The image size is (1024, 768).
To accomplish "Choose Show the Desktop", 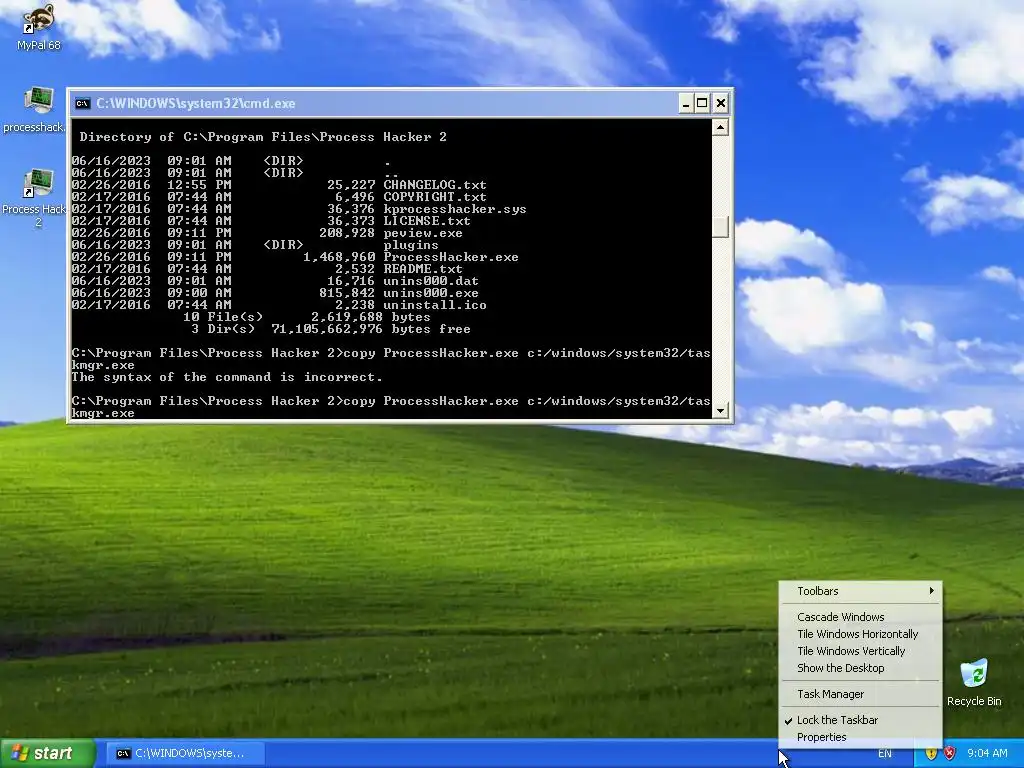I will pyautogui.click(x=861, y=668).
